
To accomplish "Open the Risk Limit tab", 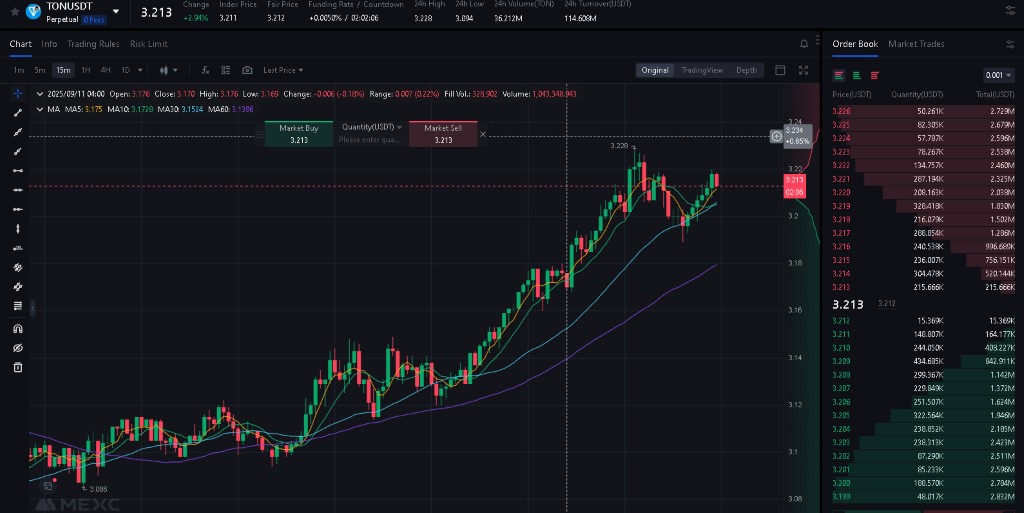I will [149, 44].
